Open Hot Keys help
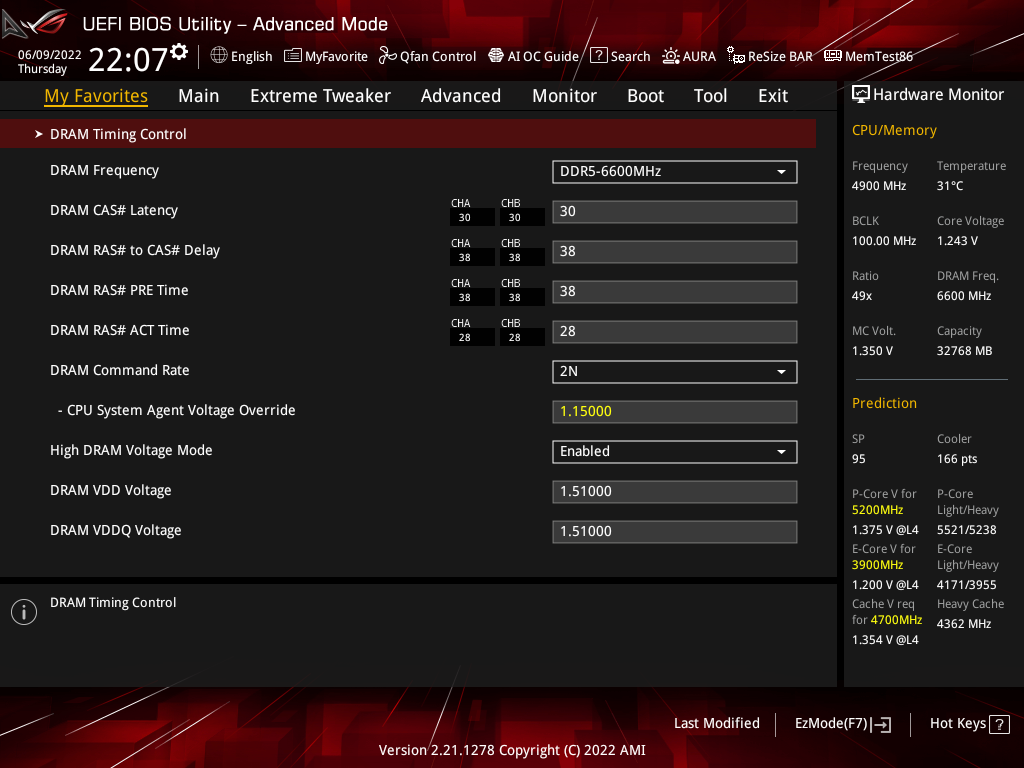Viewport: 1024px width, 768px height. [x=969, y=724]
